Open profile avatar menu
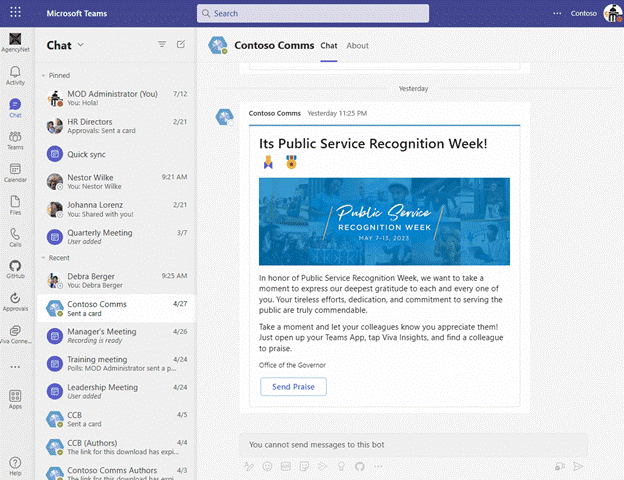The width and height of the screenshot is (624, 480). coord(613,13)
